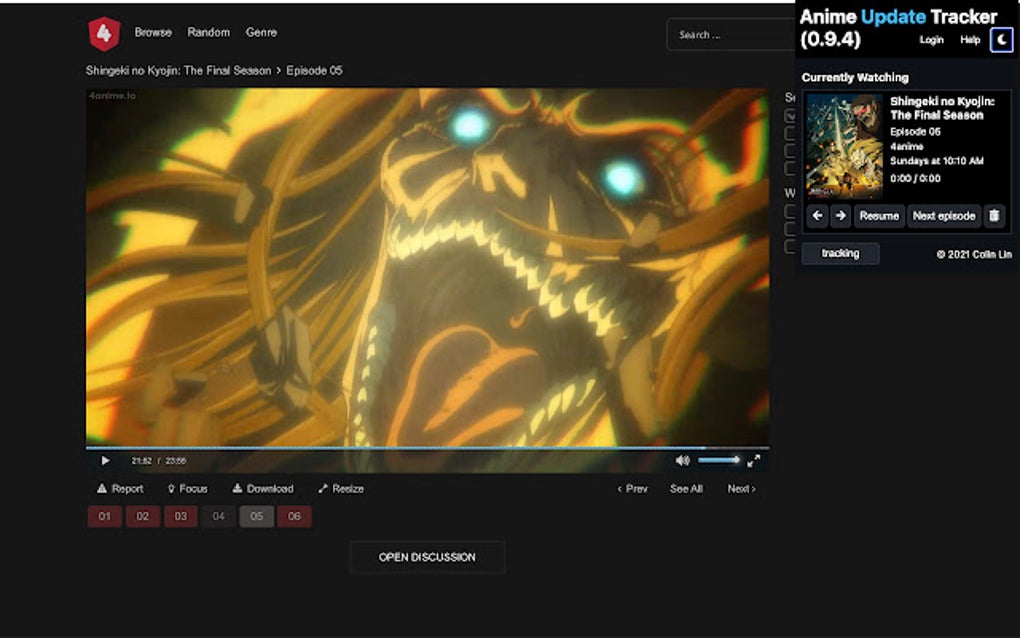Image resolution: width=1020 pixels, height=638 pixels.
Task: Uncheck the first checkbox in the servers list
Action: (789, 113)
